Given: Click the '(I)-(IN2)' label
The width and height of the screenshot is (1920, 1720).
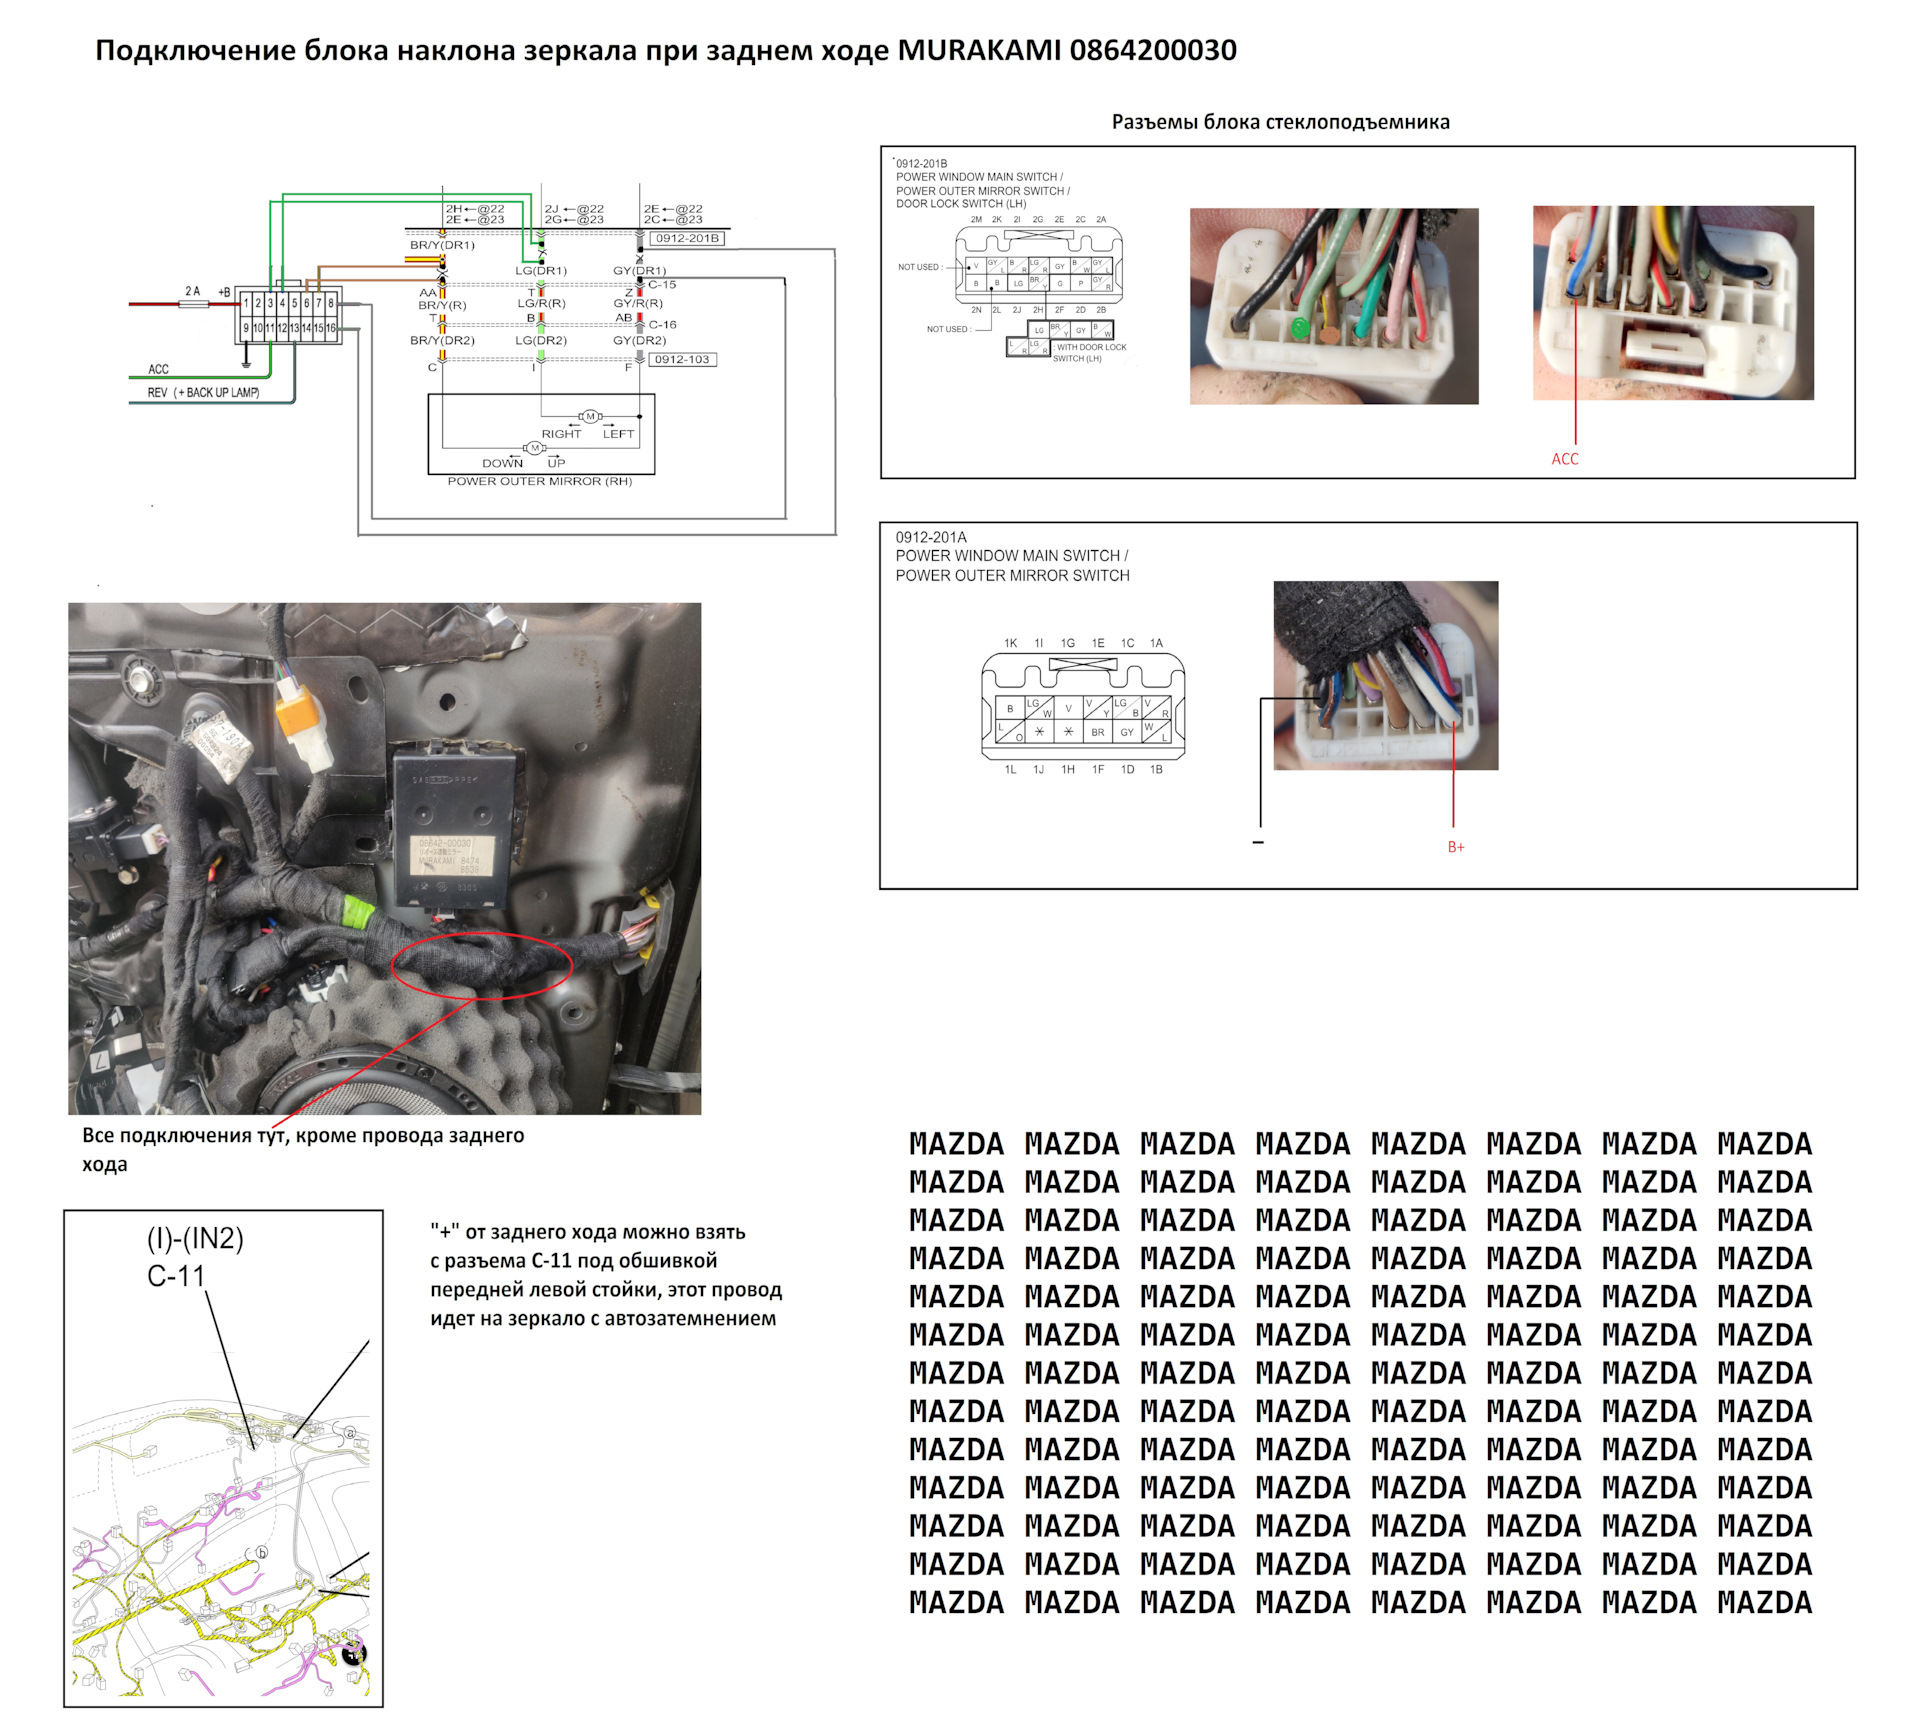Looking at the screenshot, I should 195,1239.
